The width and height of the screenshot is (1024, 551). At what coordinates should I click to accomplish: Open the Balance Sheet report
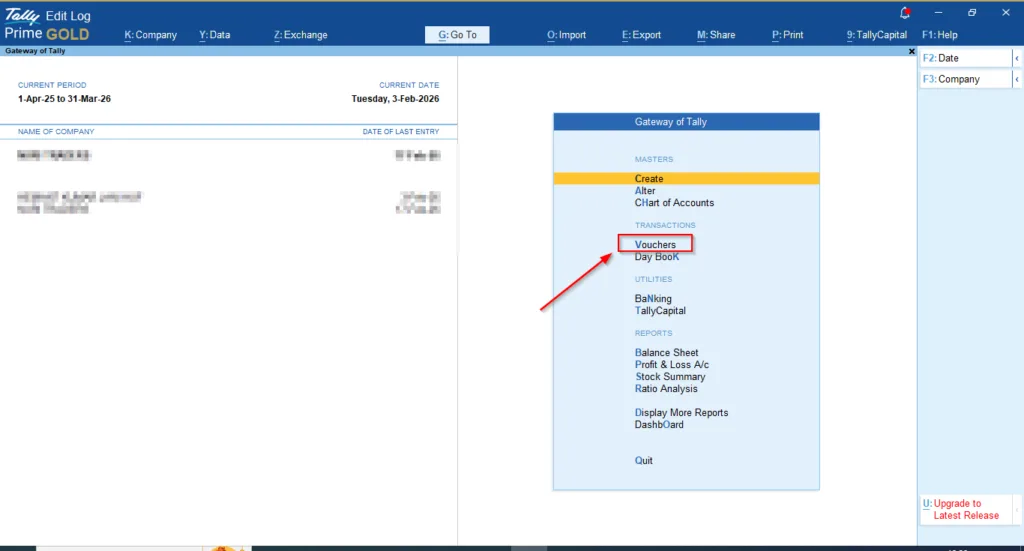pos(666,353)
